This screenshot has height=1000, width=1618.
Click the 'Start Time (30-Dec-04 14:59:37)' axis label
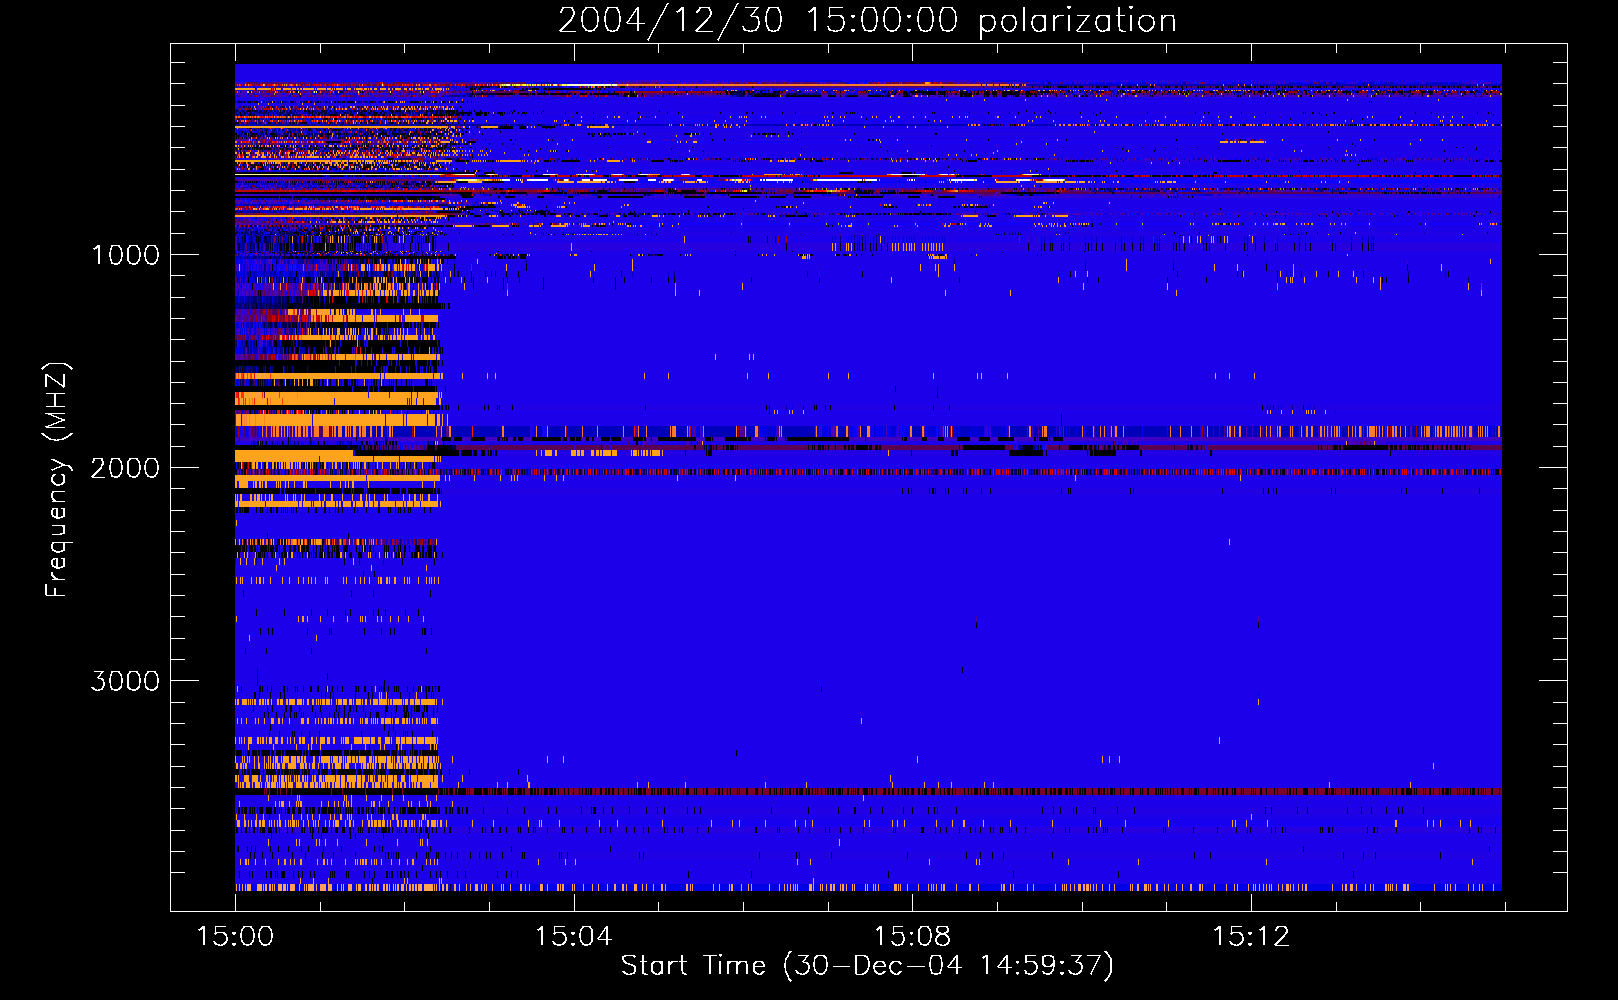867,966
